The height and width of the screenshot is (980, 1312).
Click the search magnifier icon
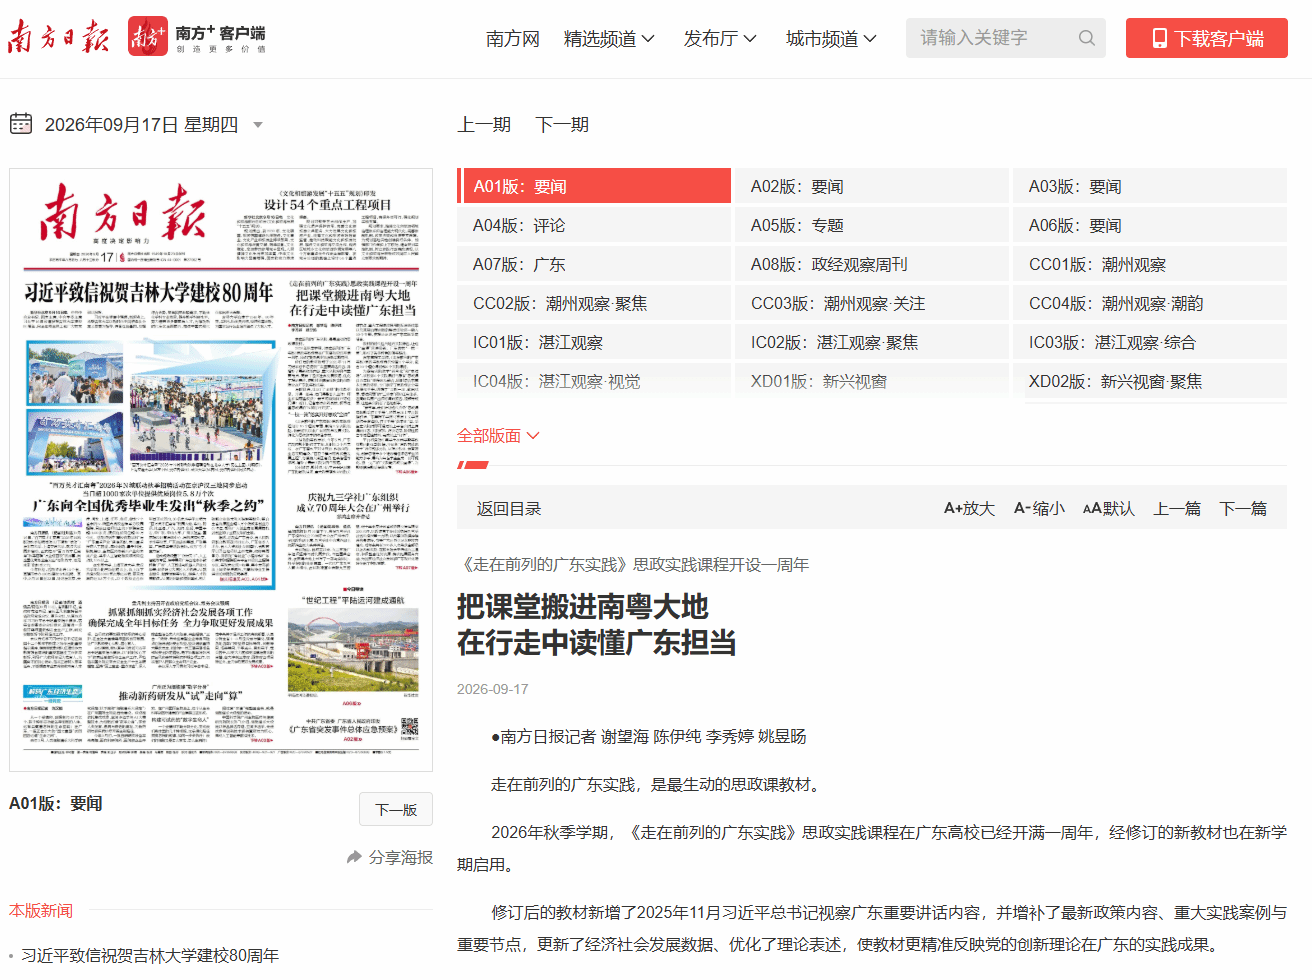click(x=1087, y=38)
